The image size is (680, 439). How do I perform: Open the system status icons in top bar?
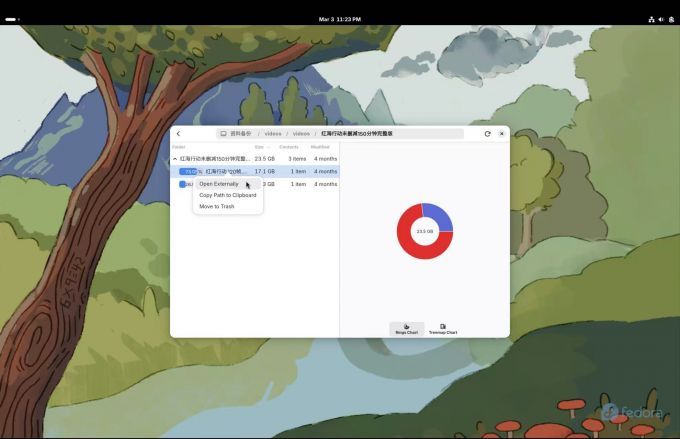660,19
